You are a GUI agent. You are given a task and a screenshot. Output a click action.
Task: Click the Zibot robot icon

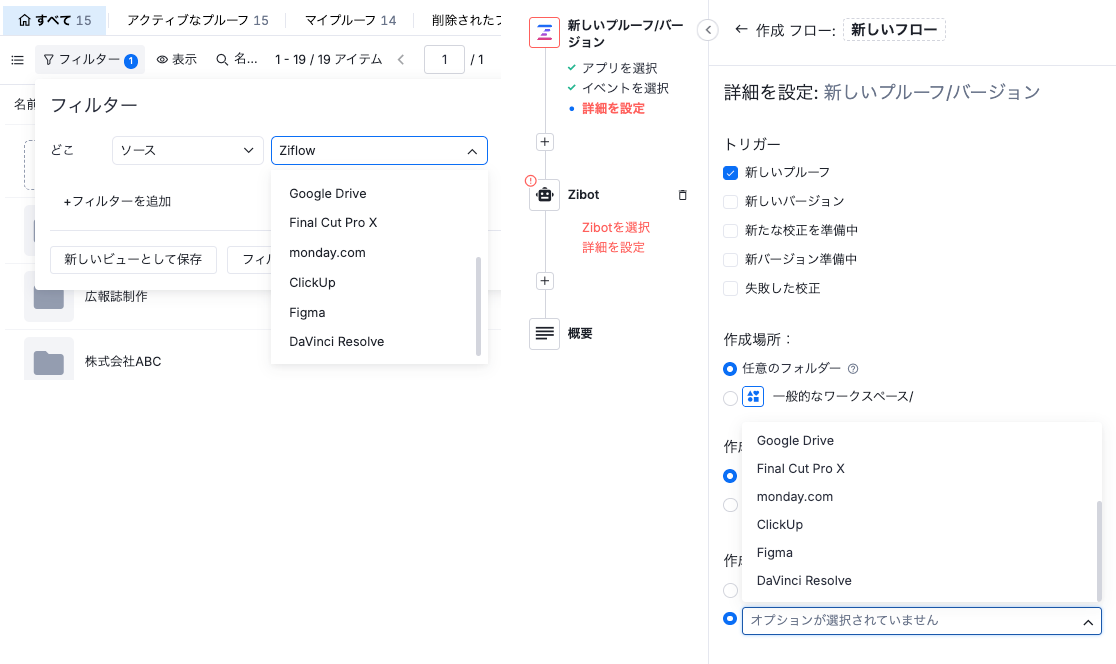click(x=544, y=195)
